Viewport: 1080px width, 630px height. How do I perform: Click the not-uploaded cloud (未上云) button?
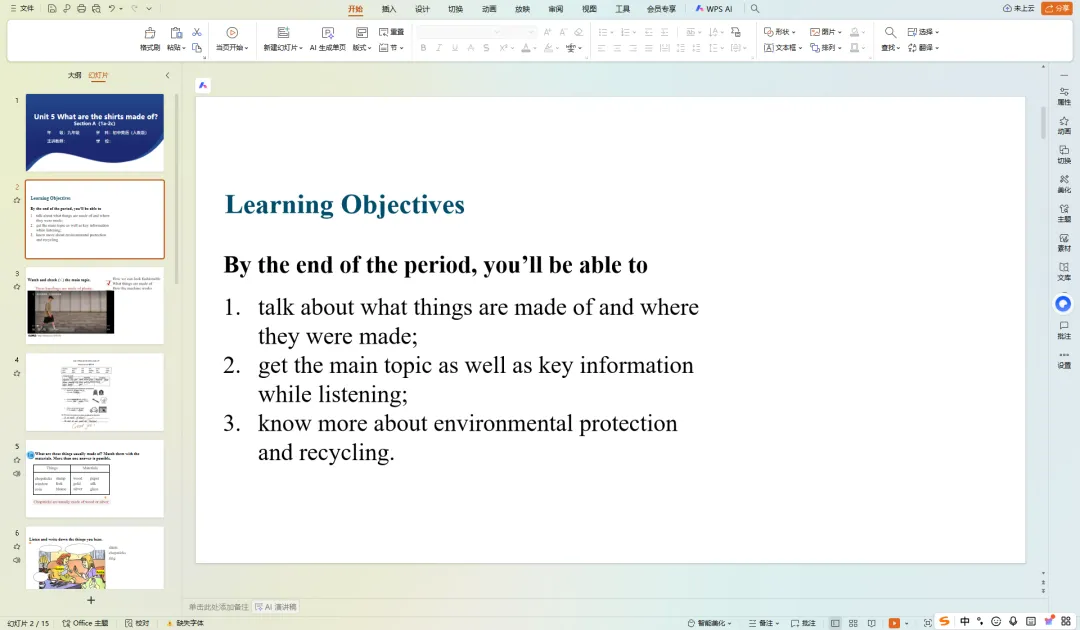(1019, 8)
